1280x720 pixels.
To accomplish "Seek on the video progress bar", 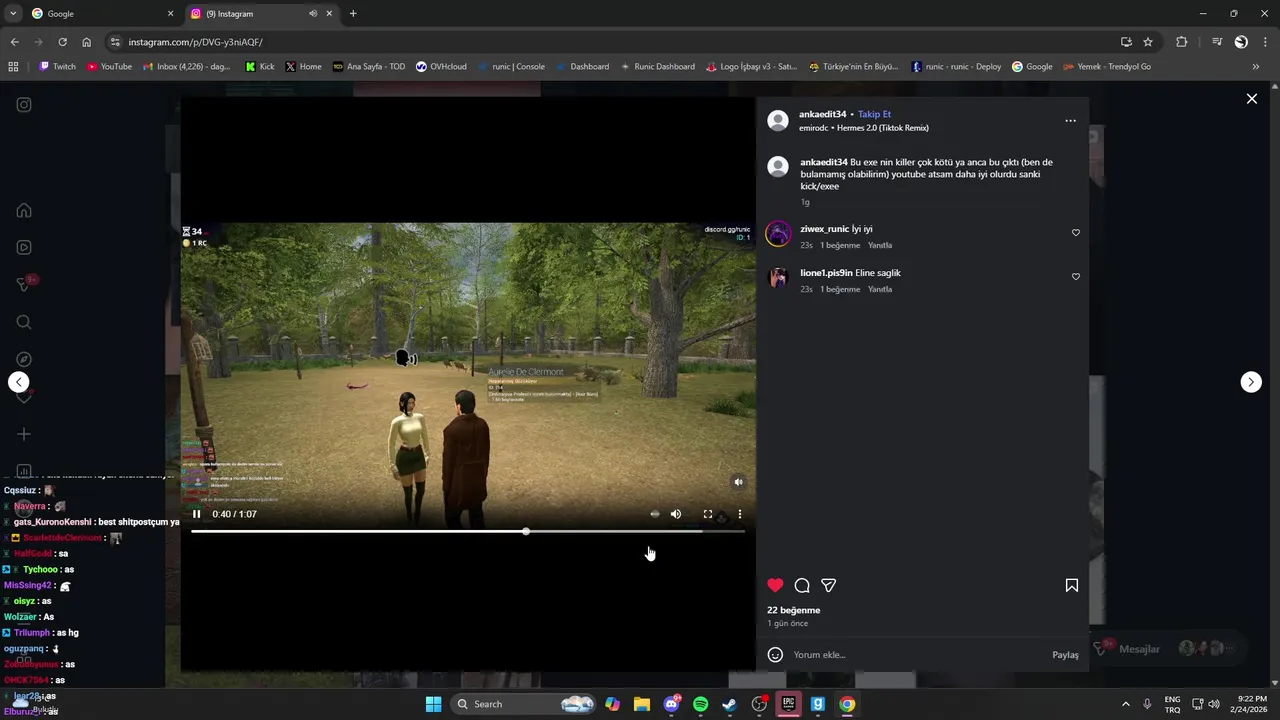I will (x=468, y=532).
